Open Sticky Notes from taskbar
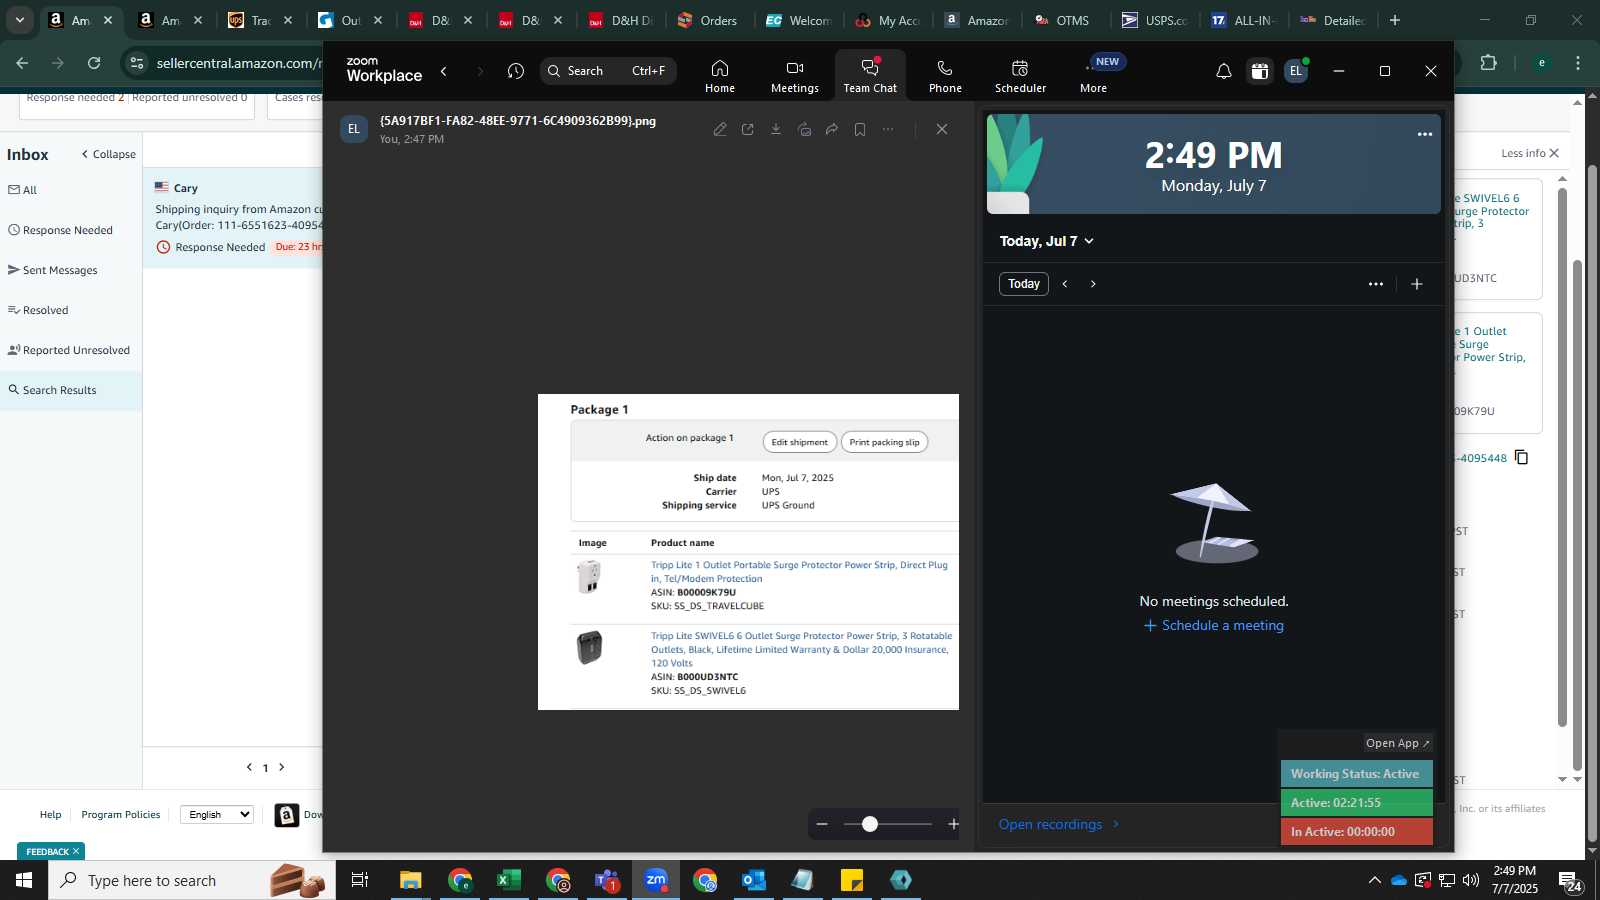 tap(852, 880)
